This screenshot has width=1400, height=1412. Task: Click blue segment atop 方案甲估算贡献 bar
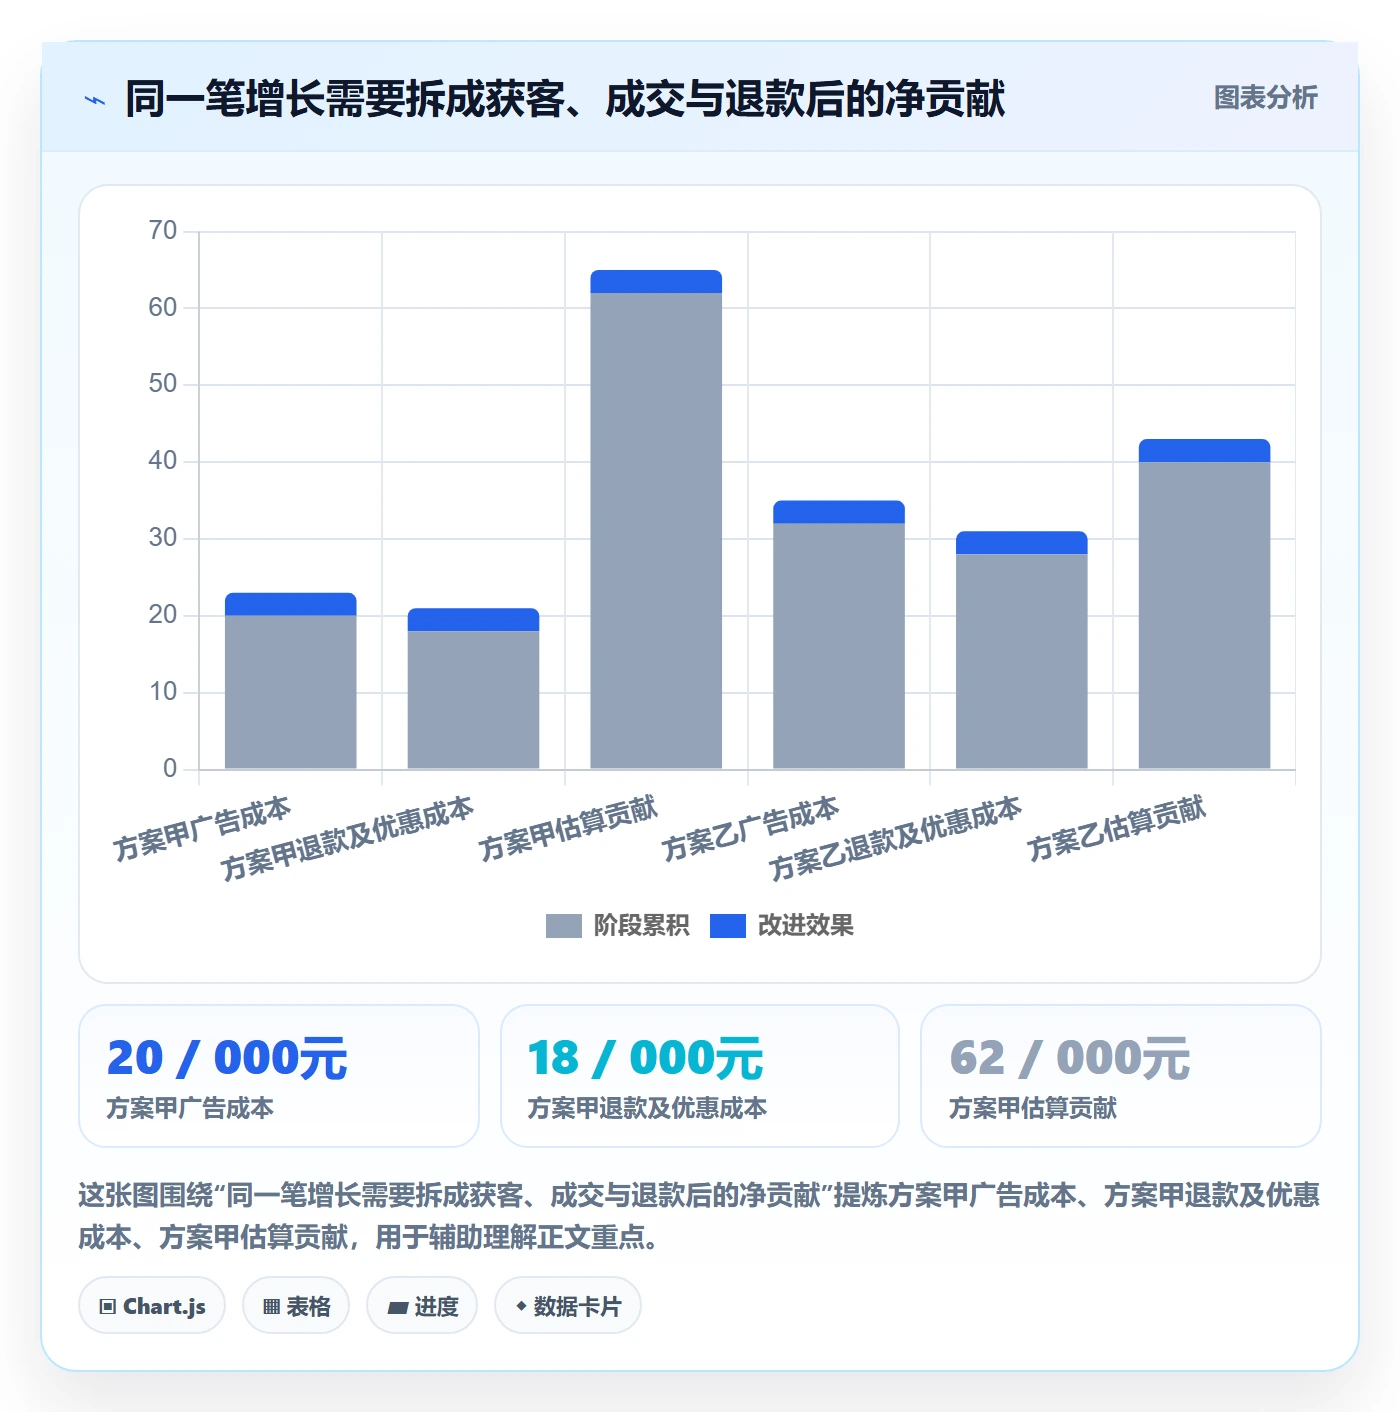click(656, 281)
